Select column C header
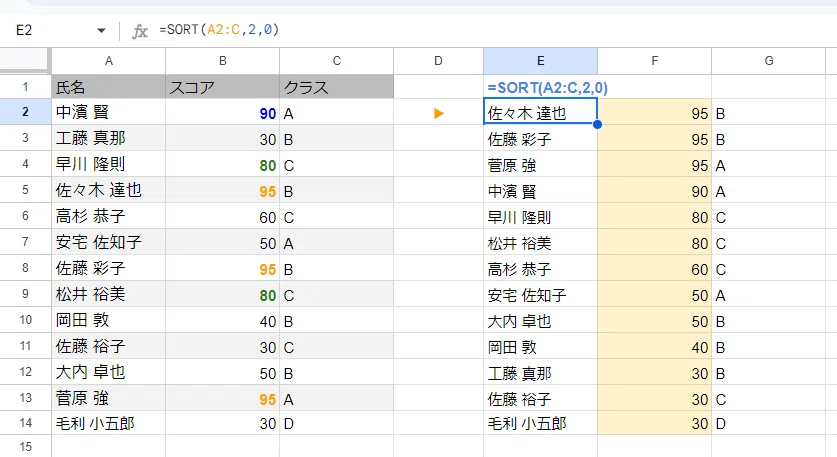This screenshot has height=457, width=837. (x=336, y=61)
